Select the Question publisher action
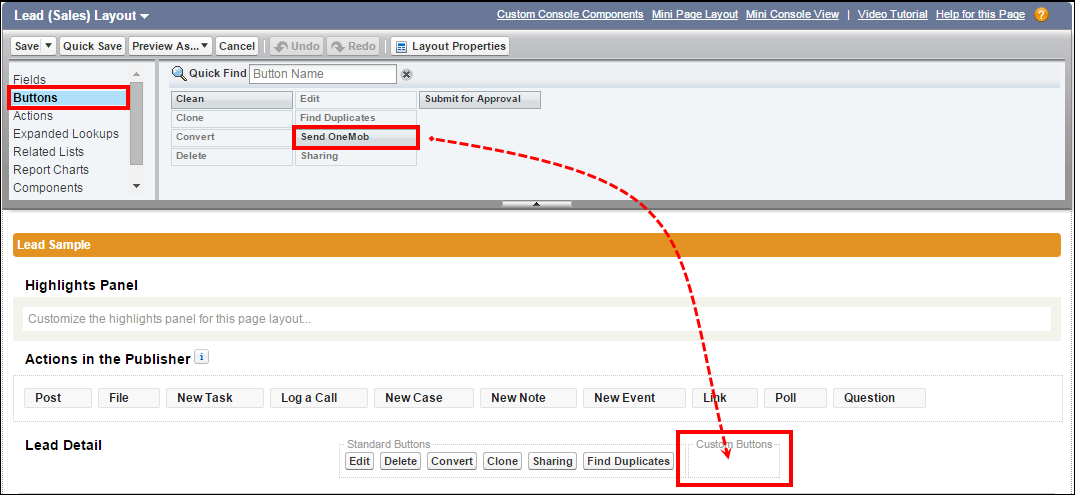1075x495 pixels. tap(879, 398)
